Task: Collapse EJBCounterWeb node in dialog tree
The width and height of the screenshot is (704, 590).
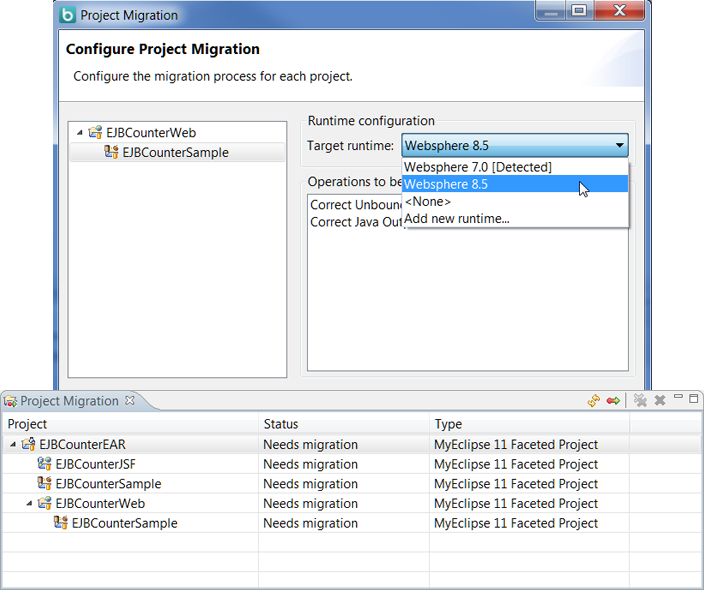Action: [x=78, y=133]
